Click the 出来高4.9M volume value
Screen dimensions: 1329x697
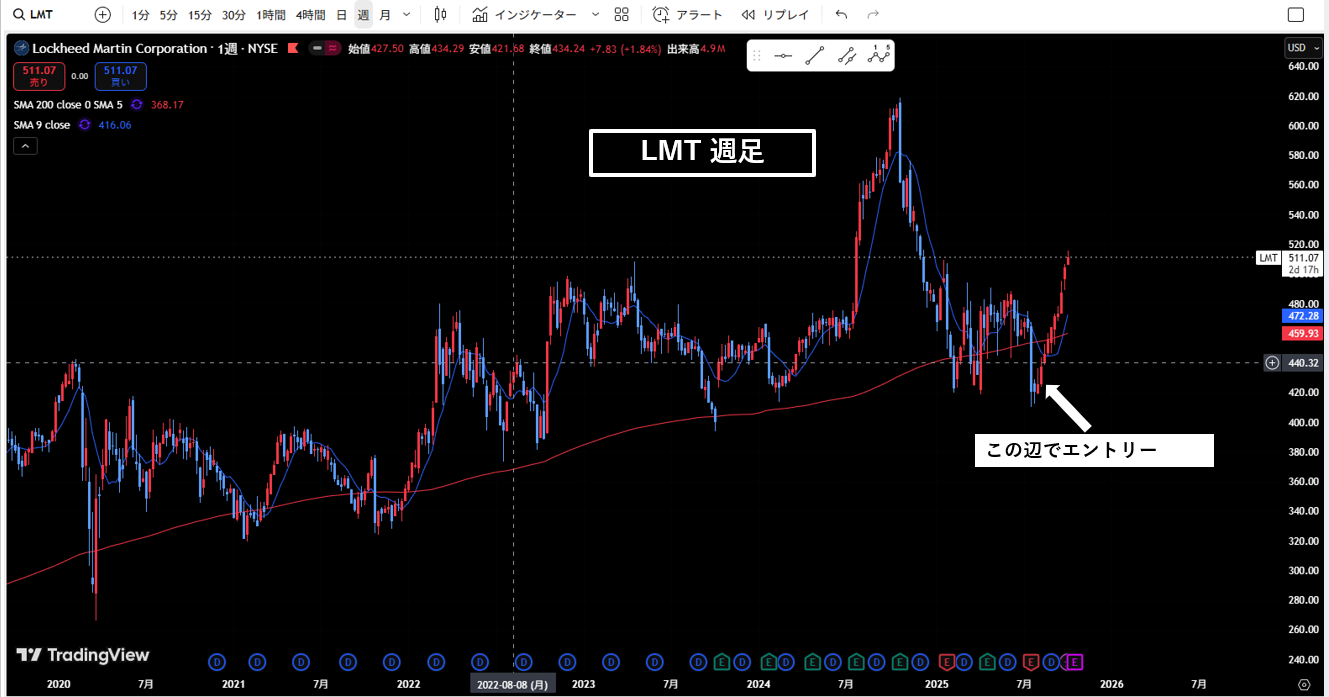click(695, 48)
